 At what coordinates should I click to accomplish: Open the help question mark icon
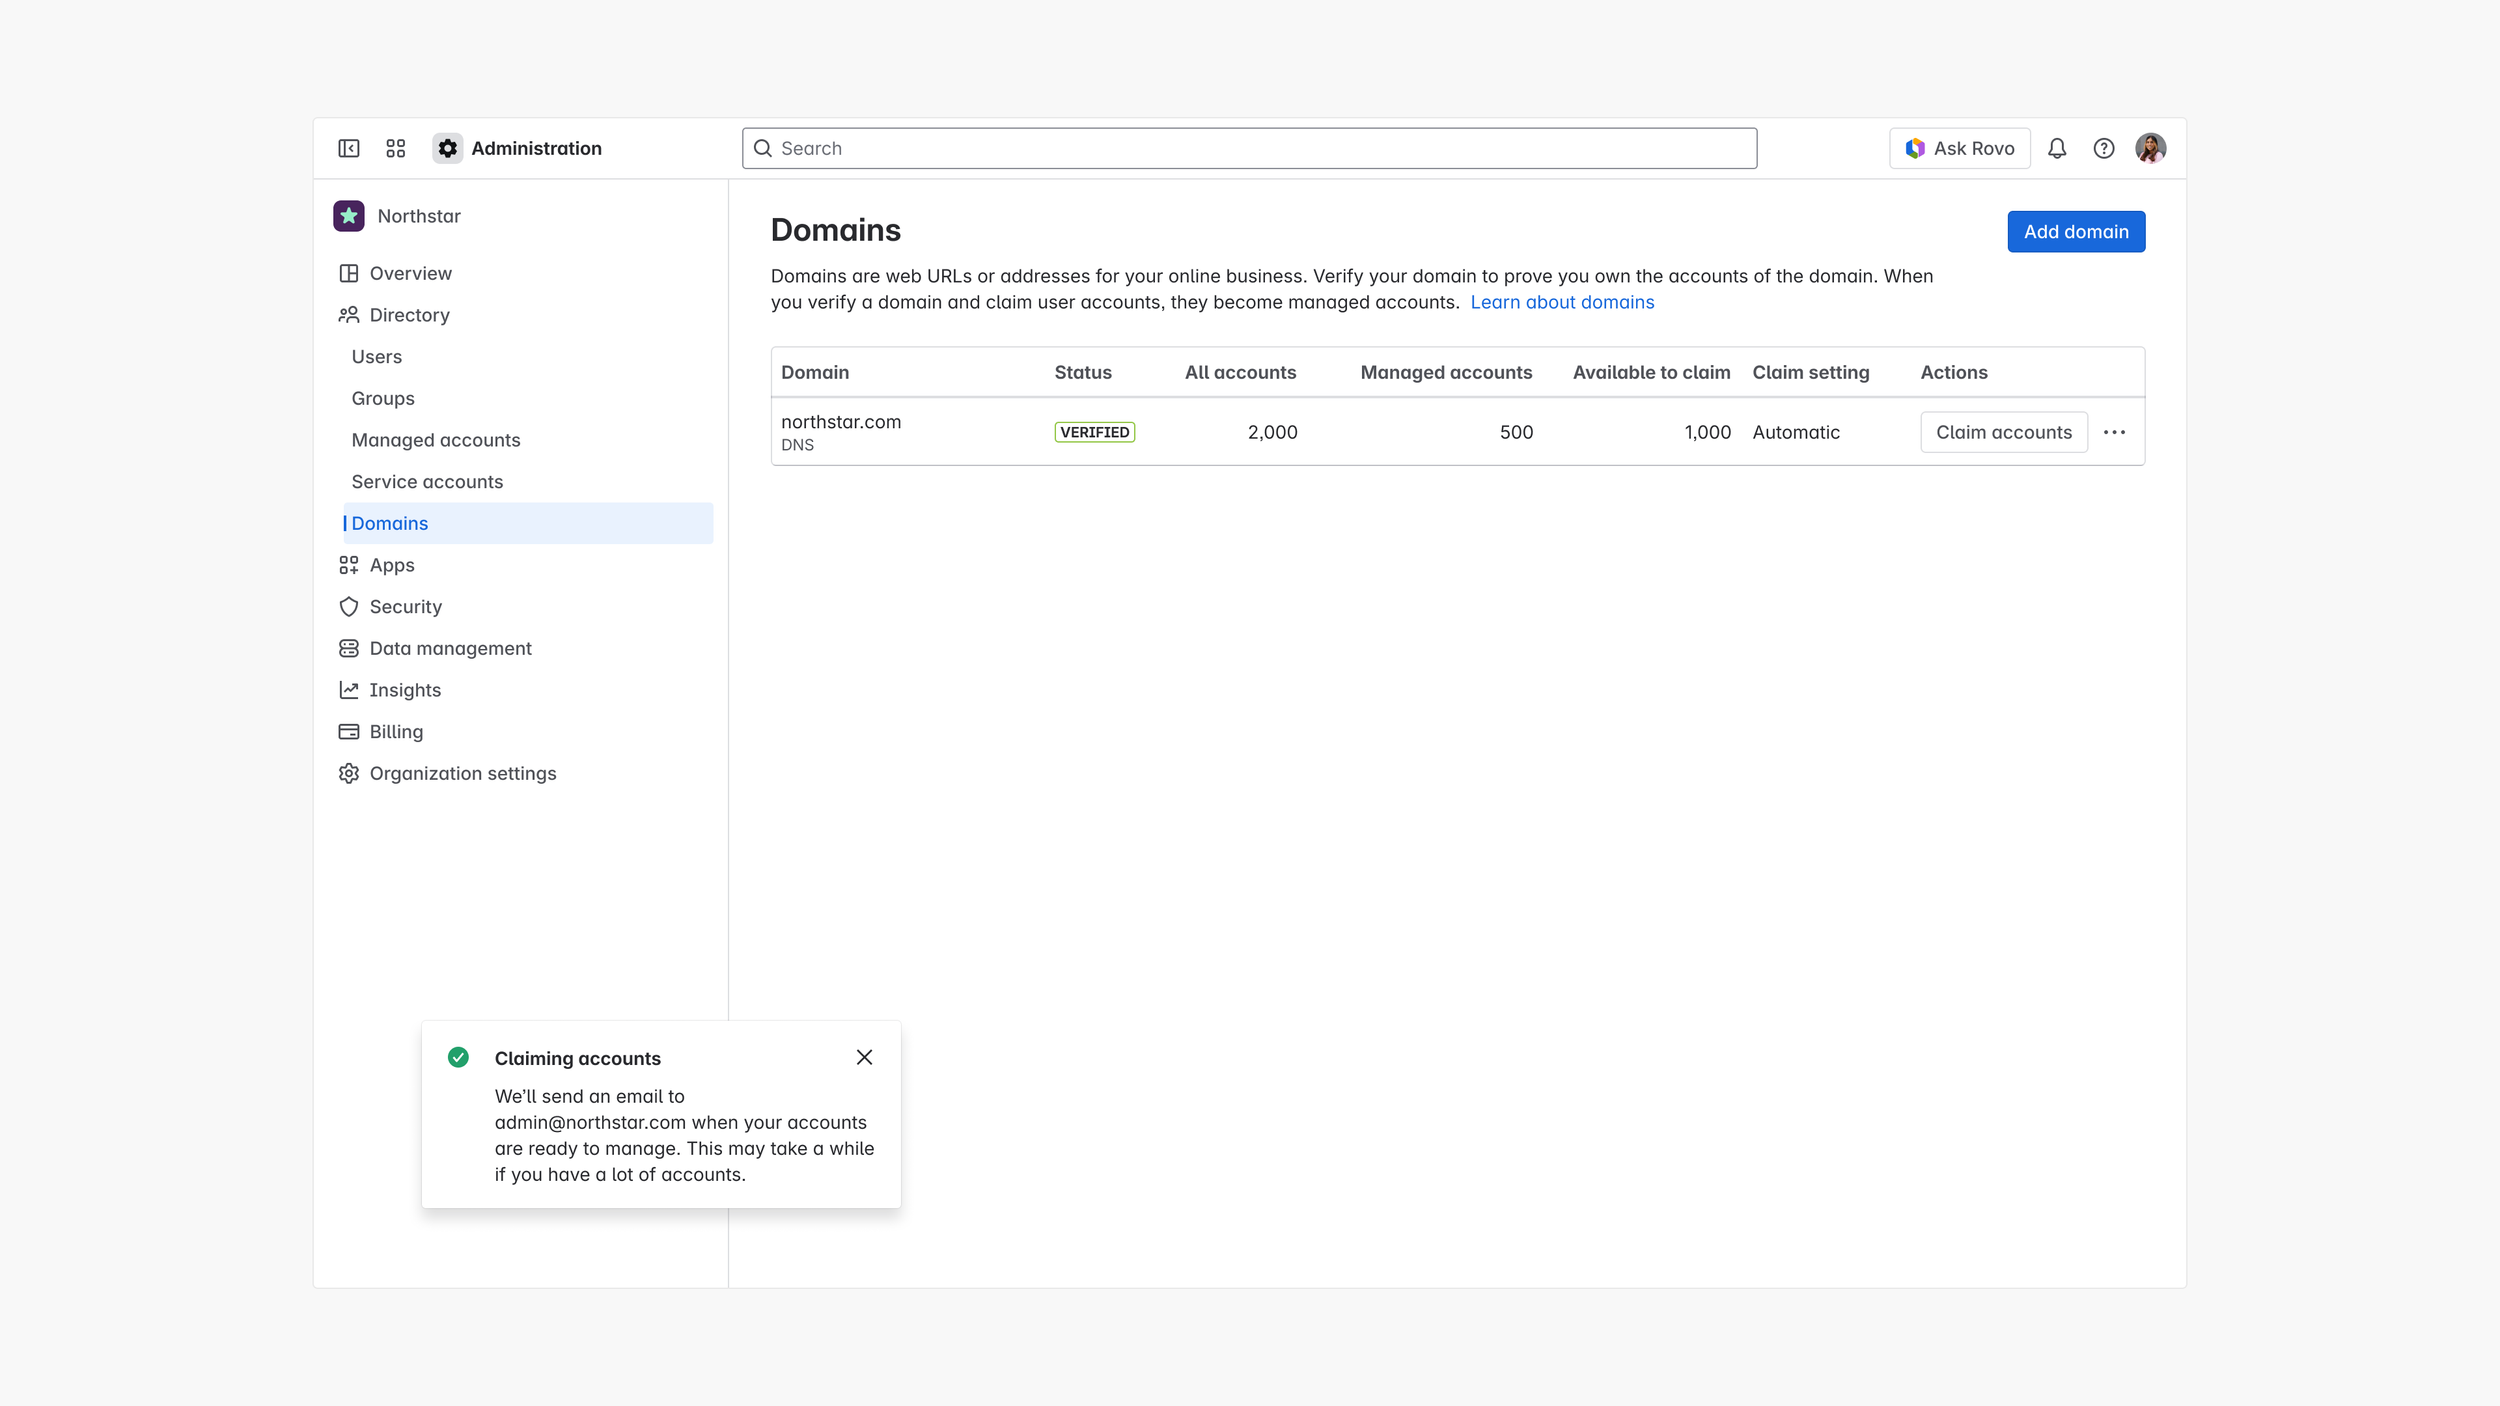2104,148
